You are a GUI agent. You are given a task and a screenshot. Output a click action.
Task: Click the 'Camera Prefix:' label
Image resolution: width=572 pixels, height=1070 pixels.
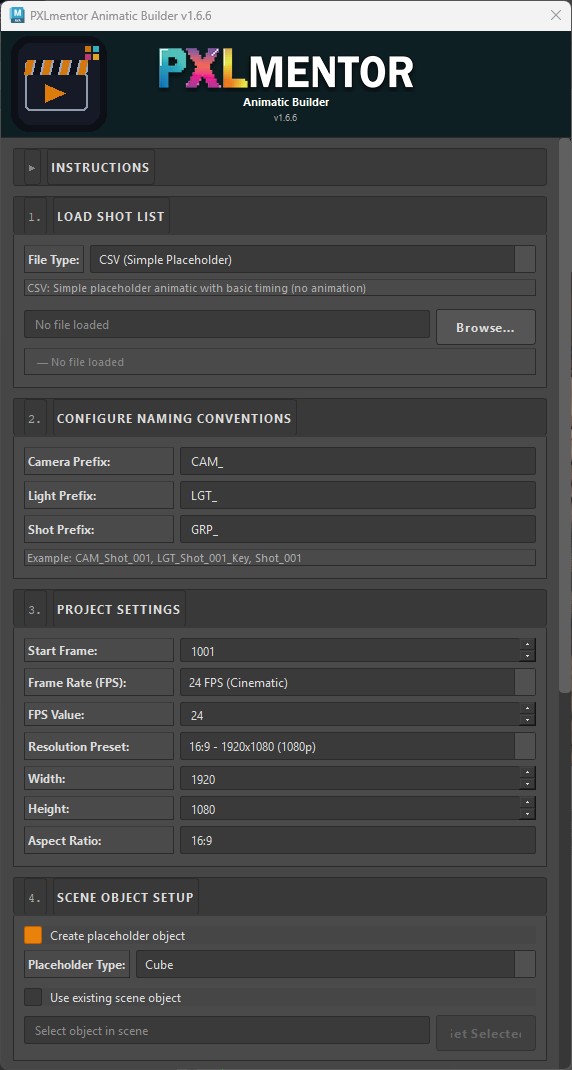point(69,461)
